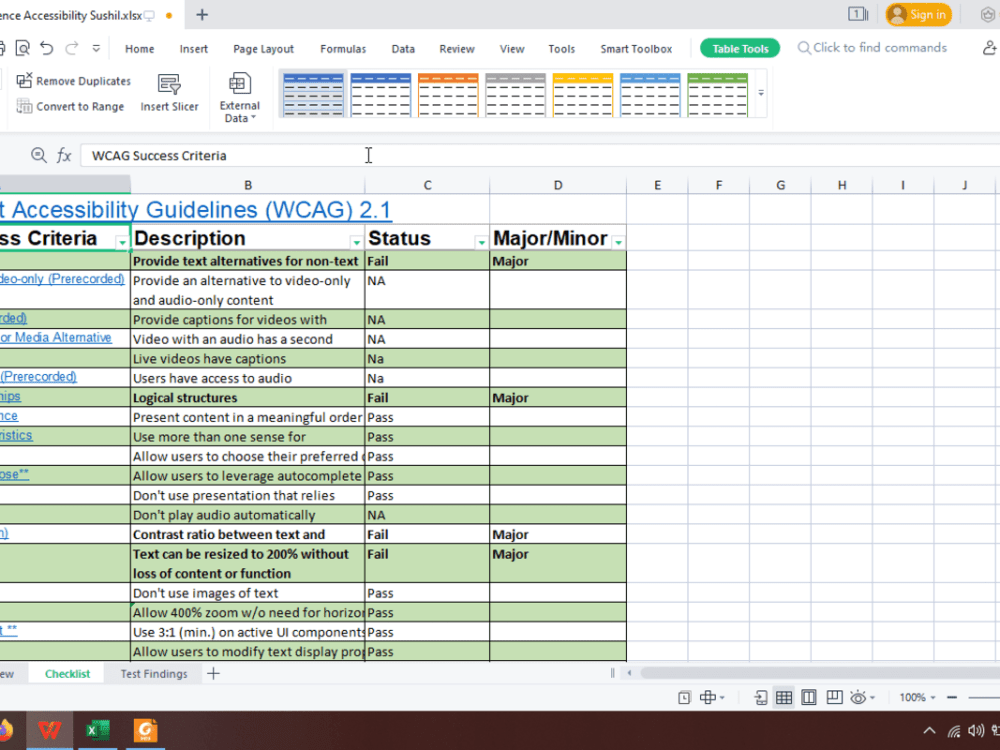Select the cell 'Live videos have captions'
The width and height of the screenshot is (1000, 750).
(x=247, y=358)
